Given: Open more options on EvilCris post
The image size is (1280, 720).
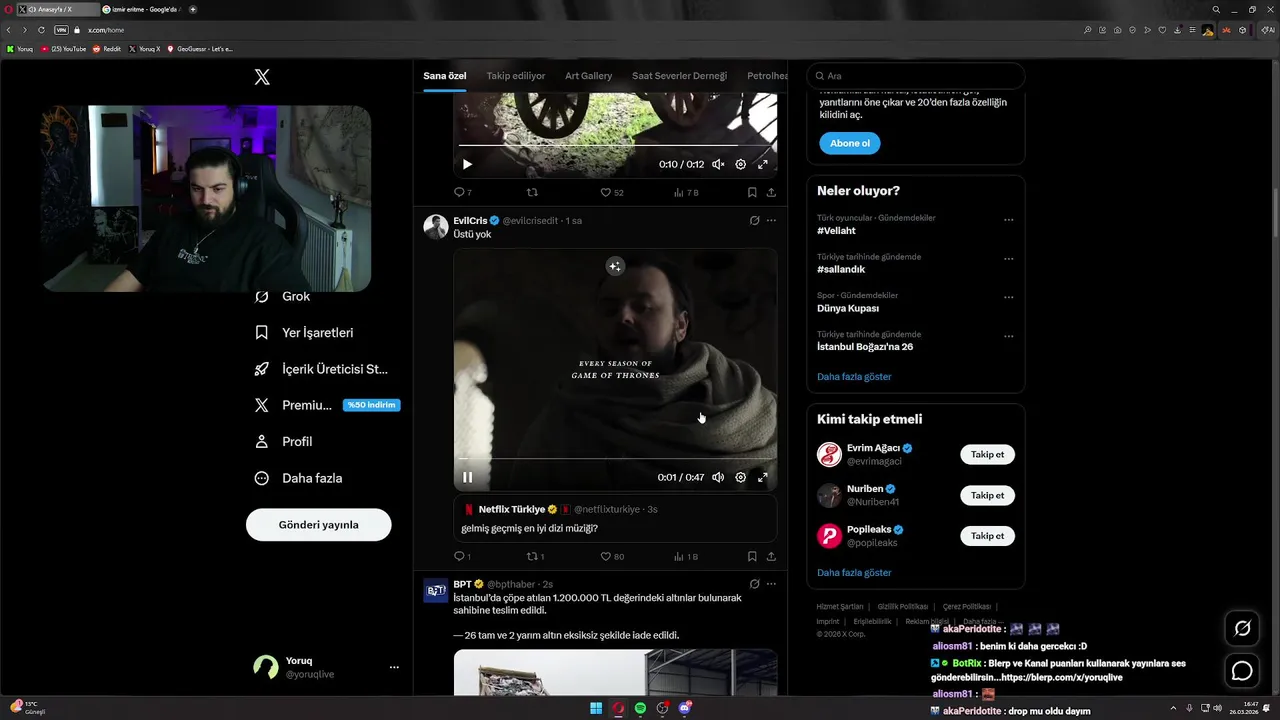Looking at the screenshot, I should [771, 220].
